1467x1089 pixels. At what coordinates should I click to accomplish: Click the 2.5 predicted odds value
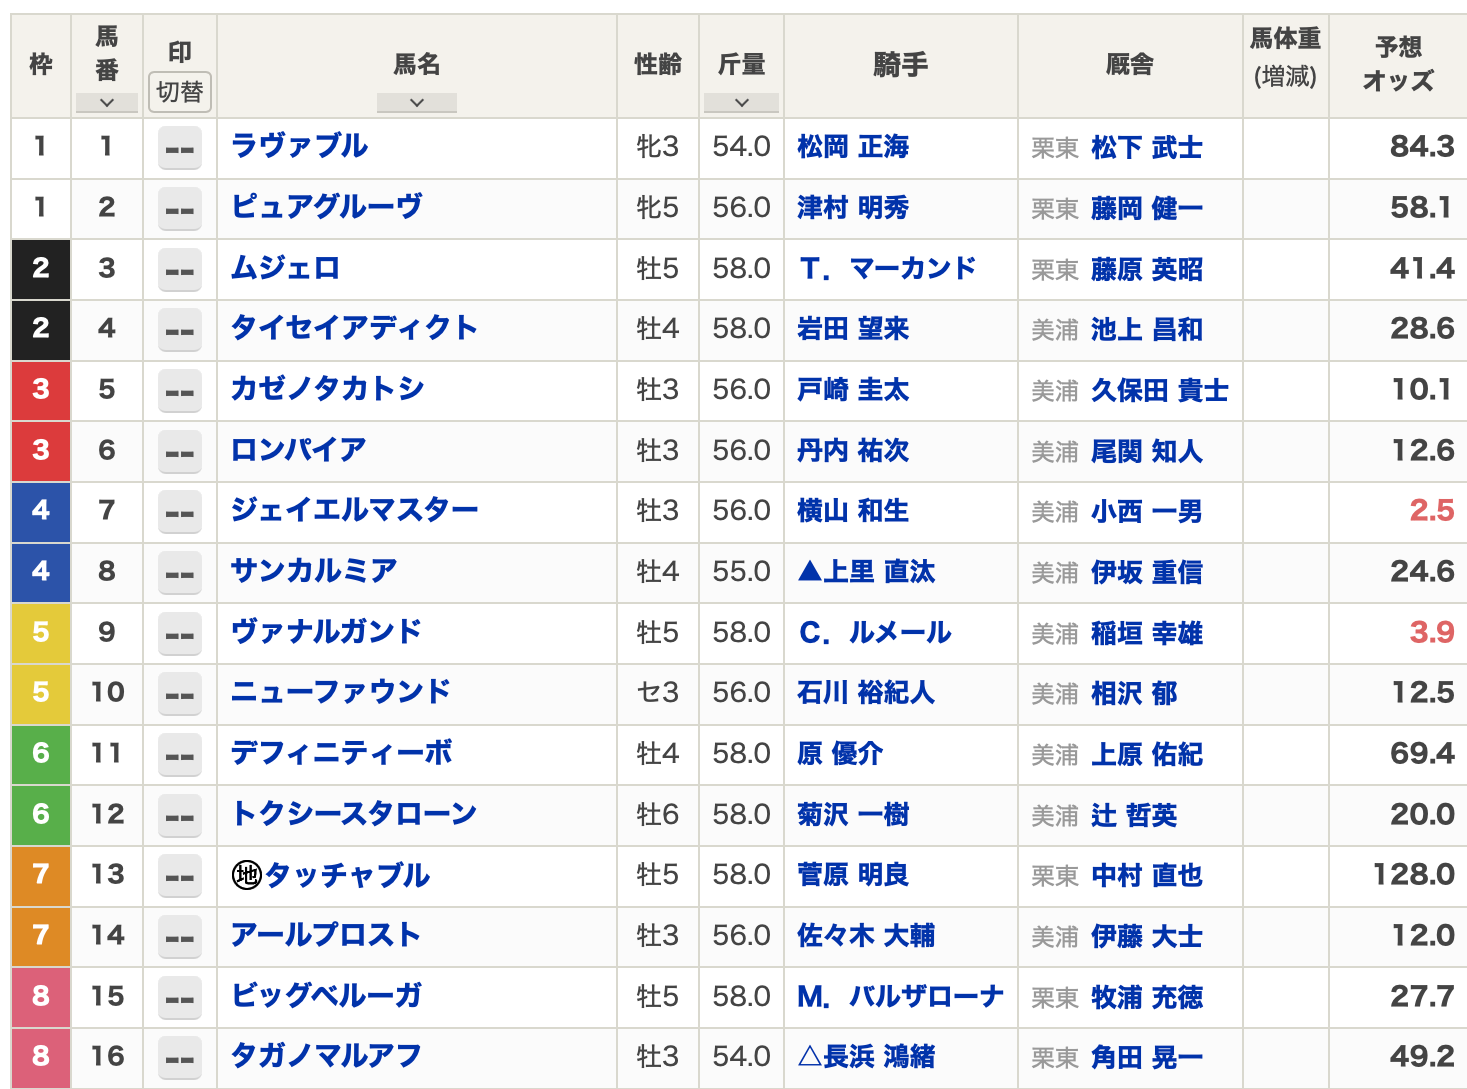click(1431, 511)
